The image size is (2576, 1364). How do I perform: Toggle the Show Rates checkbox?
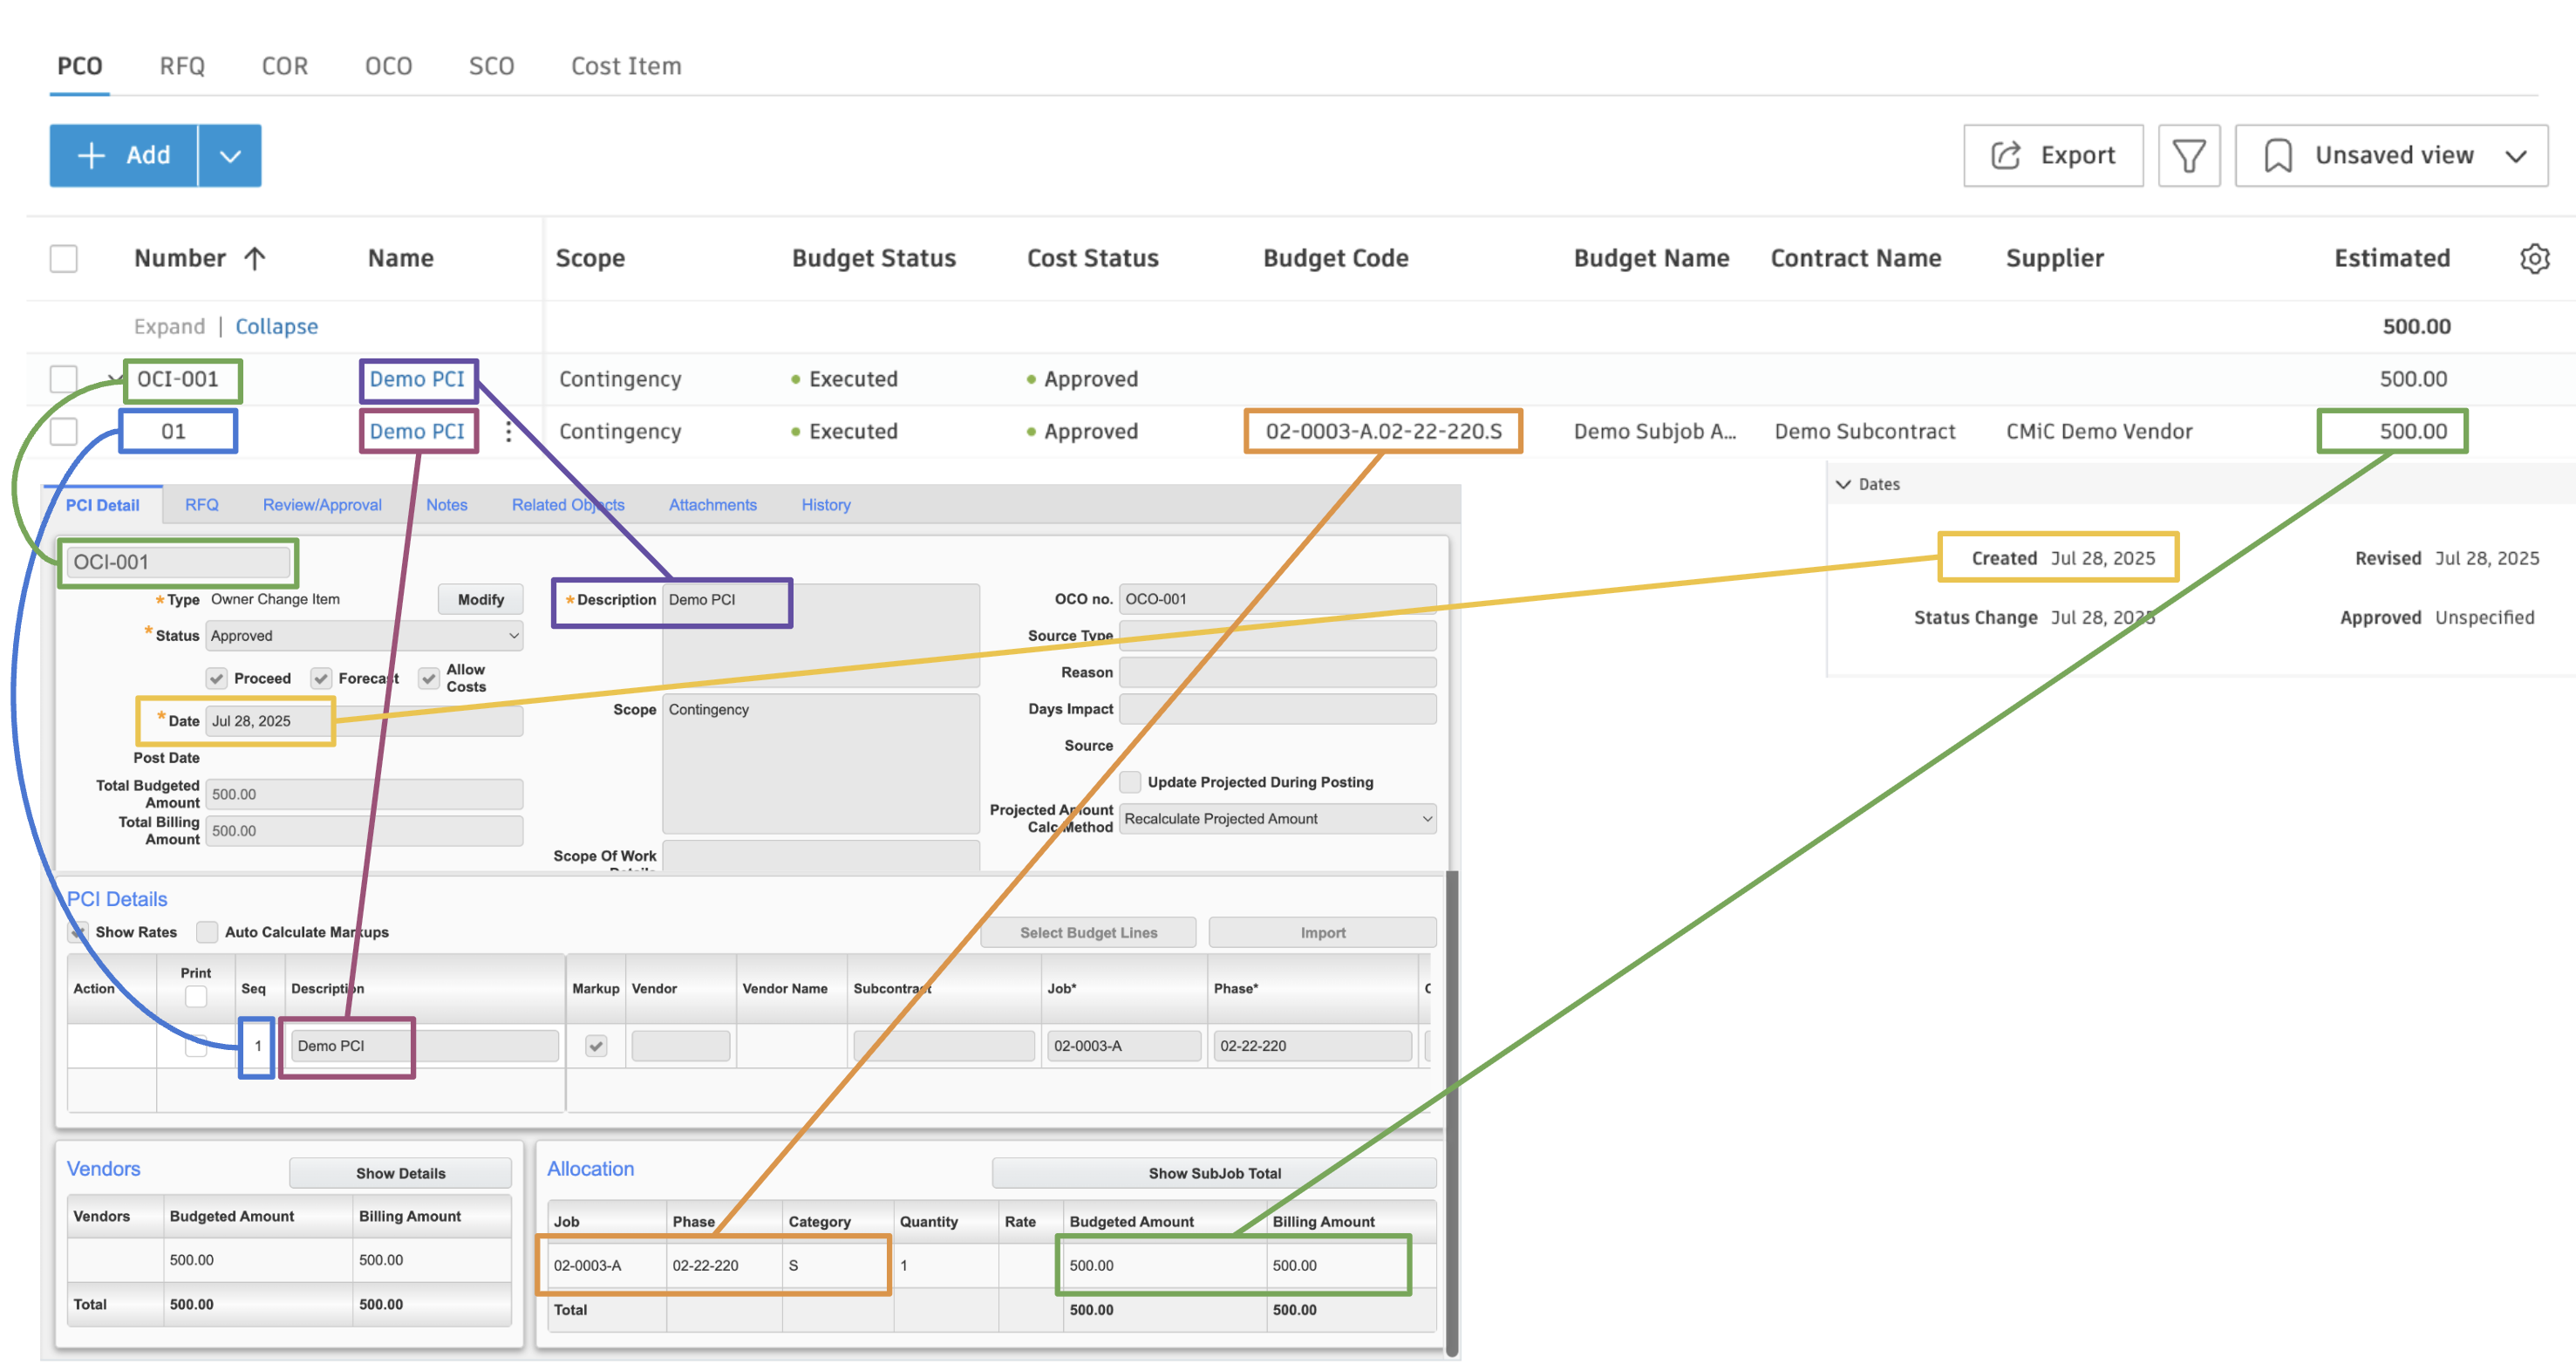pos(78,931)
